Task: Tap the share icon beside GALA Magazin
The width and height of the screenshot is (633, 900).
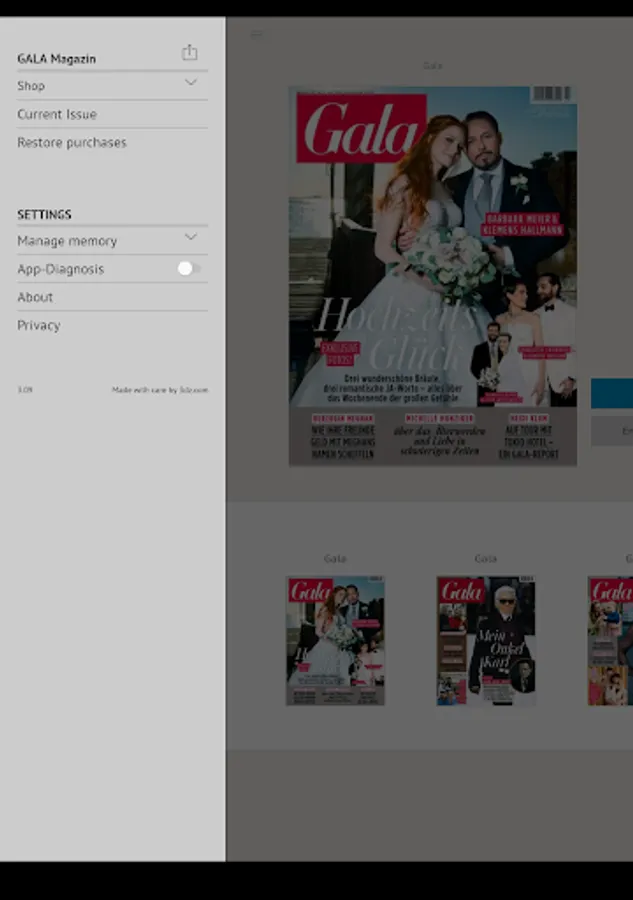Action: [189, 52]
